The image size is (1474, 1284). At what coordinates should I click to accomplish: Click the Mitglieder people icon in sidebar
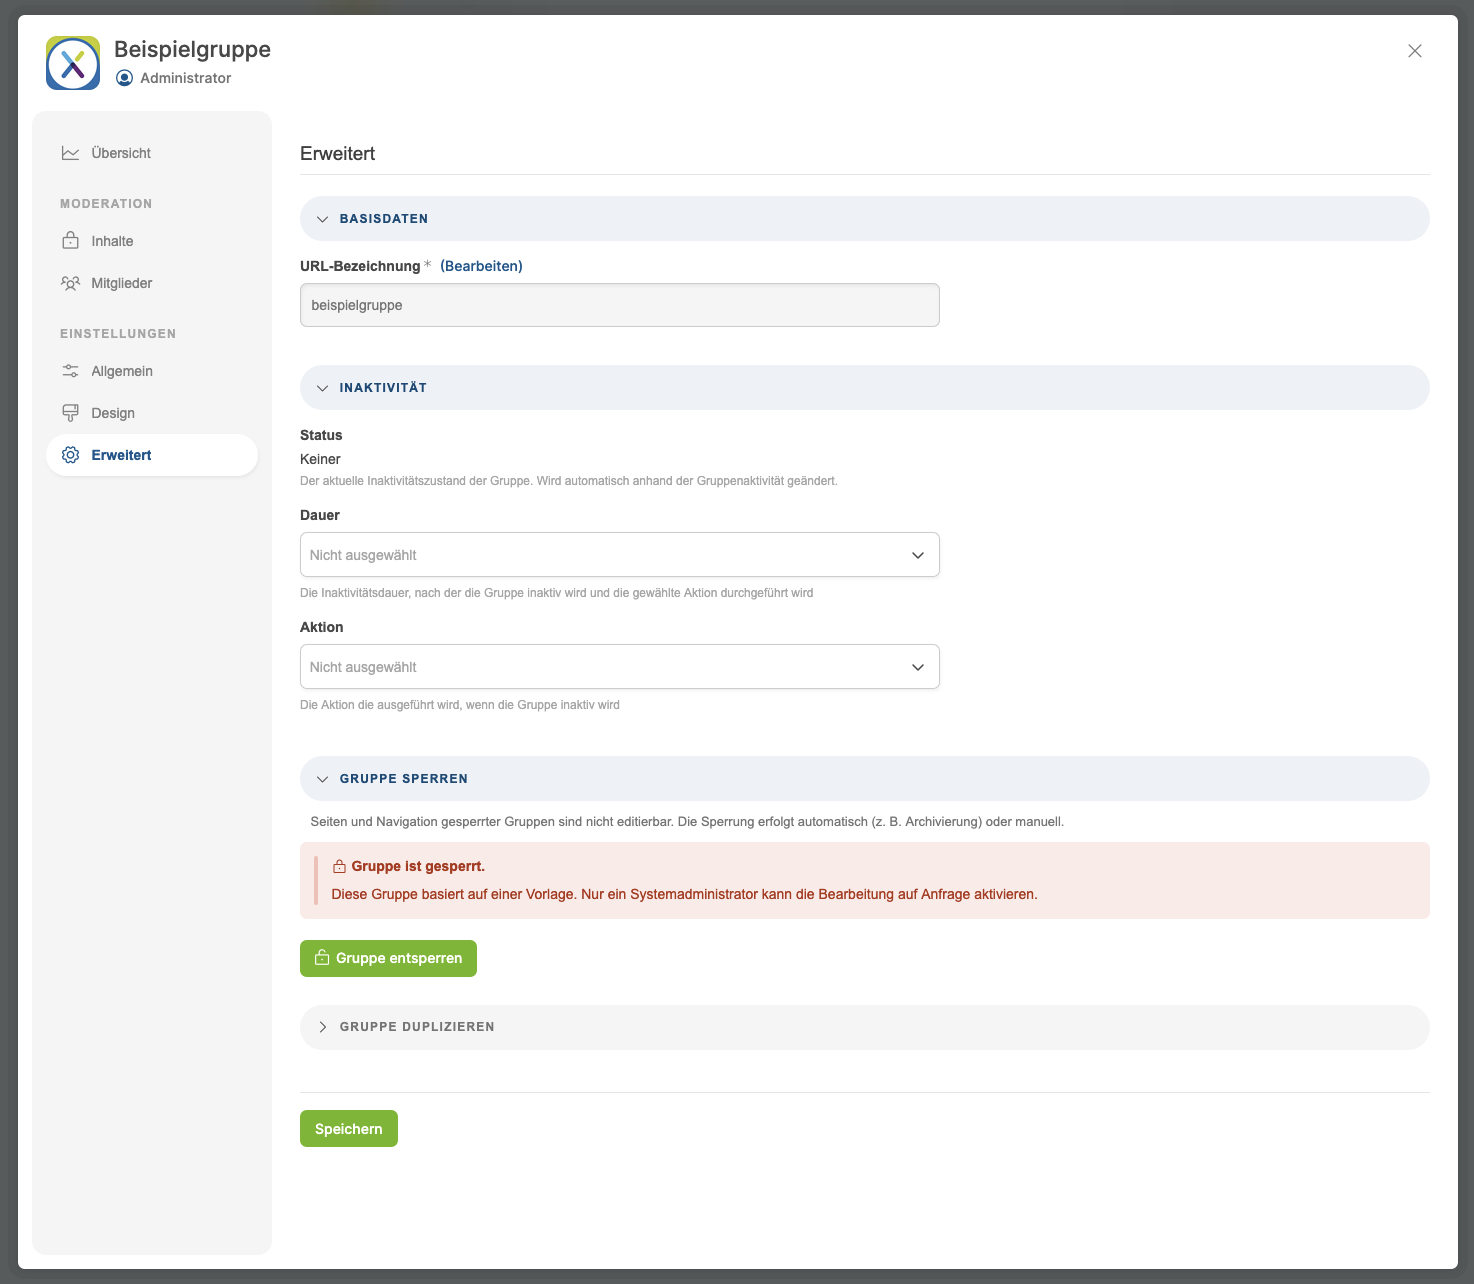(x=70, y=283)
